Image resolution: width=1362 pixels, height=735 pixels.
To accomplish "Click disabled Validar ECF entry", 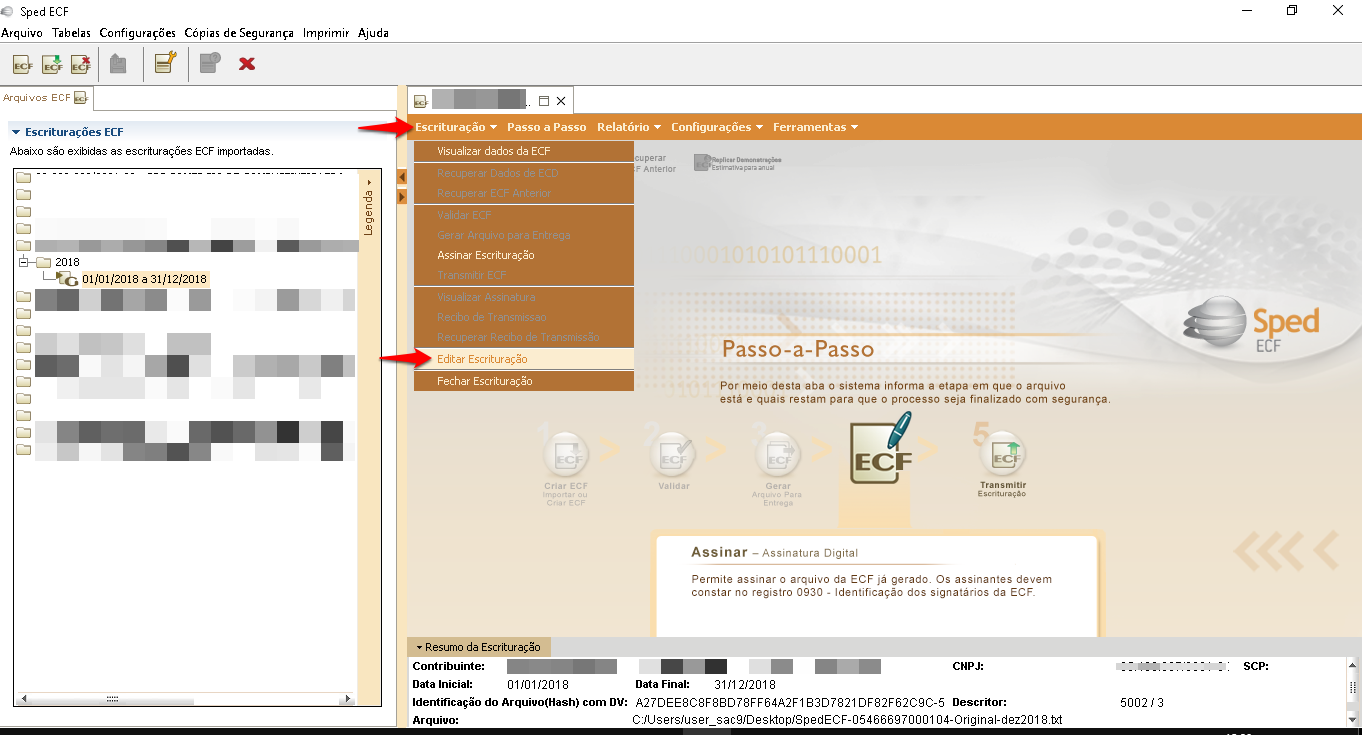I will tap(524, 215).
